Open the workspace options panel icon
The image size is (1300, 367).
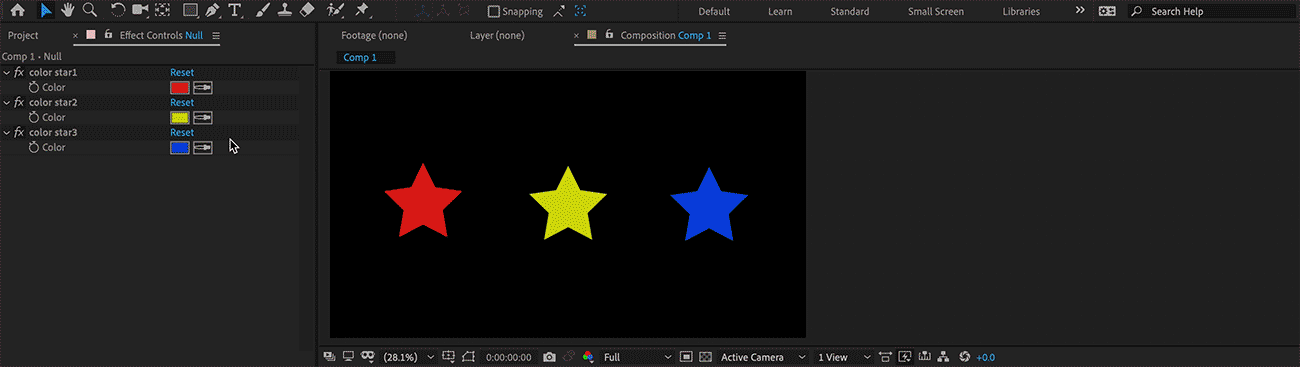pyautogui.click(x=1107, y=11)
